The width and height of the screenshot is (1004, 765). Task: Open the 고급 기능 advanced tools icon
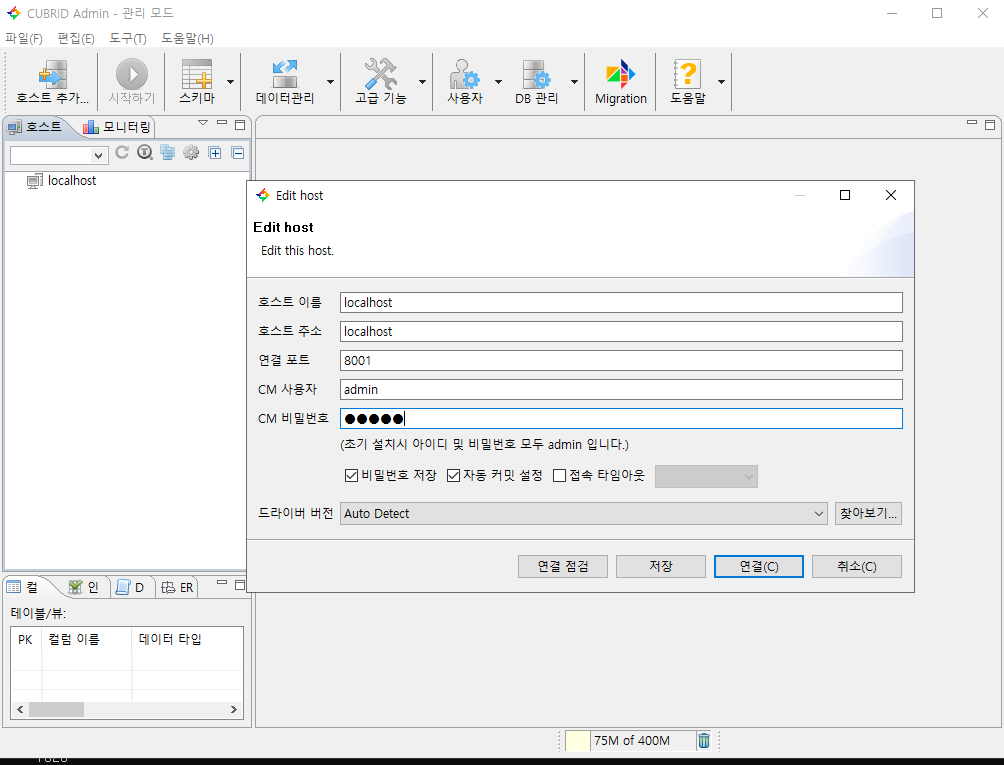click(381, 75)
